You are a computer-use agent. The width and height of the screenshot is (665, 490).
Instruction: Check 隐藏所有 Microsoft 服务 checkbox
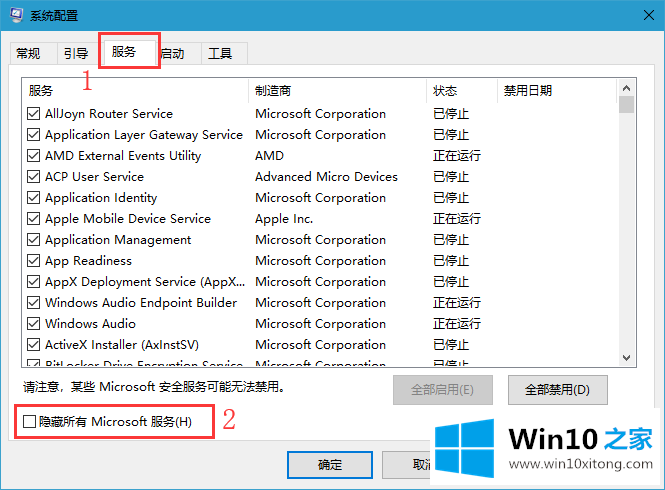pyautogui.click(x=29, y=422)
